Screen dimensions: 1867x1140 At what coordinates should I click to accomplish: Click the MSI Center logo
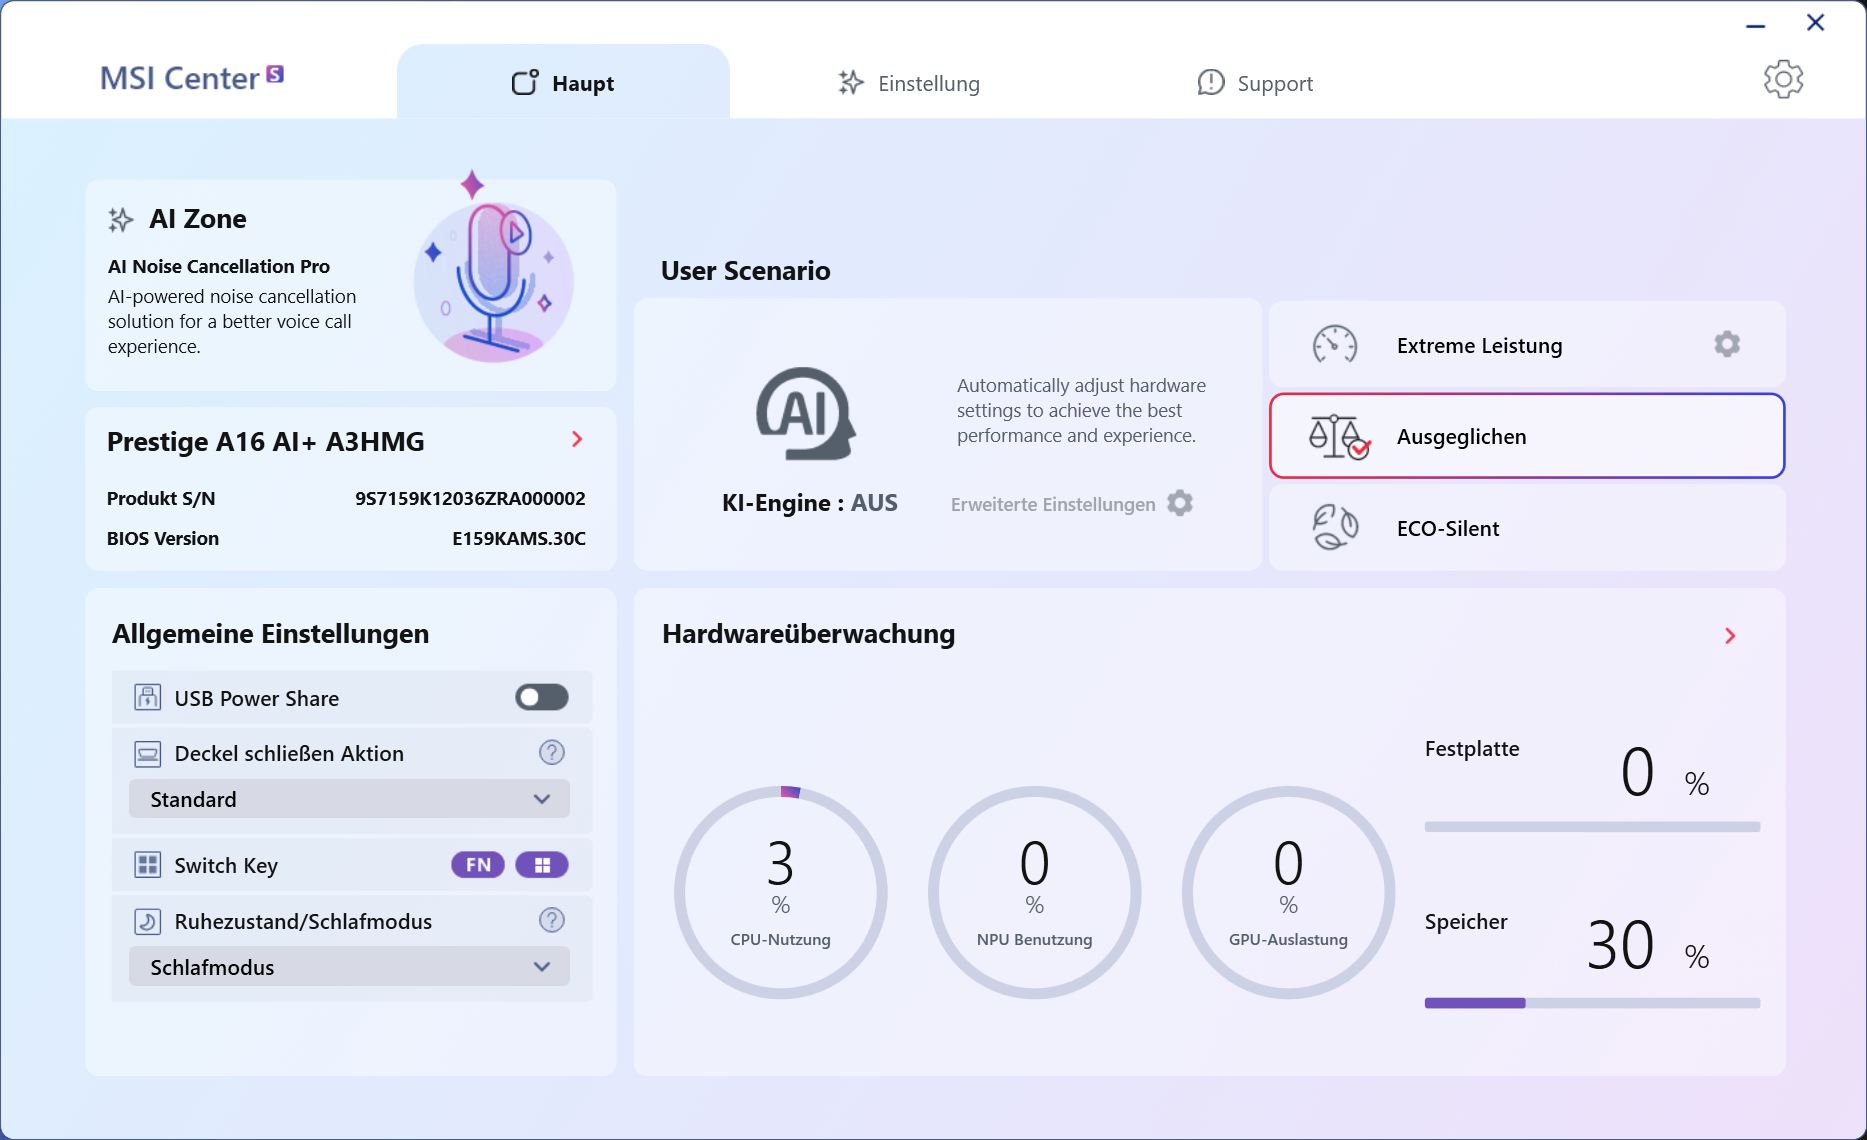pyautogui.click(x=192, y=78)
